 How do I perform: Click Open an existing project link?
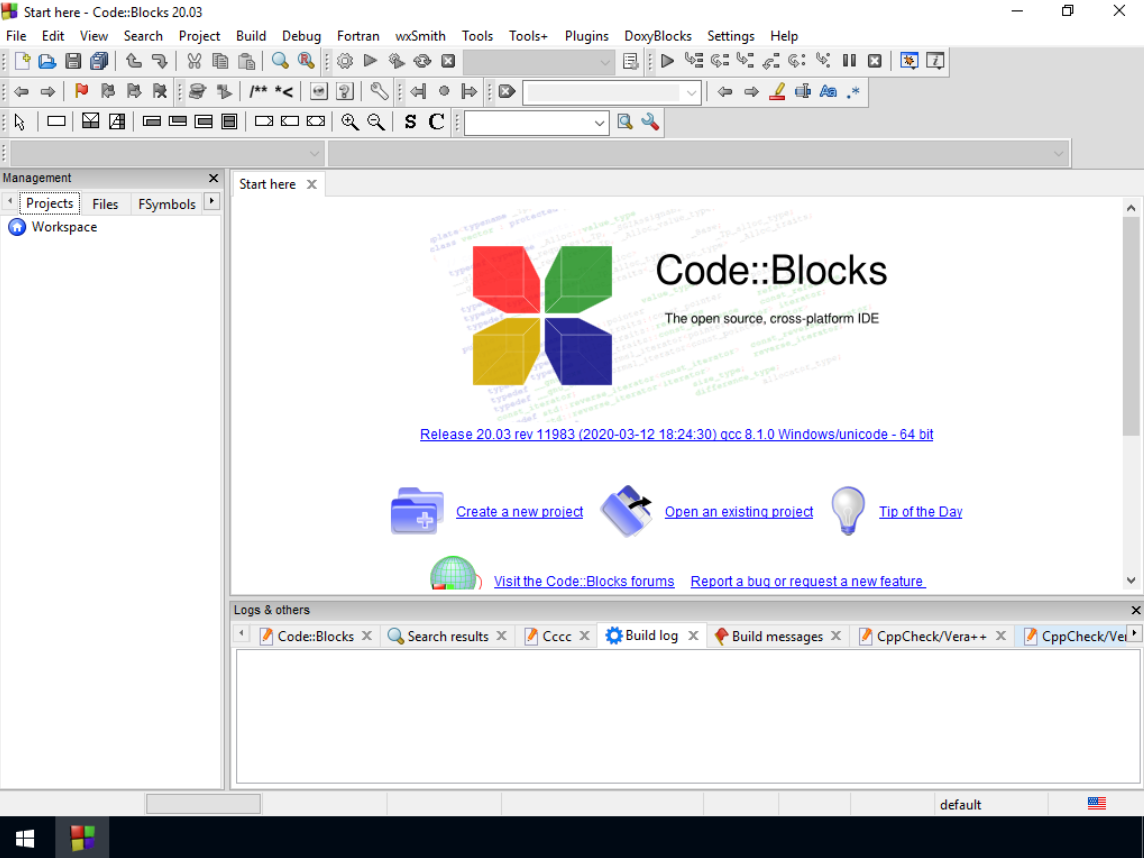[x=738, y=512]
